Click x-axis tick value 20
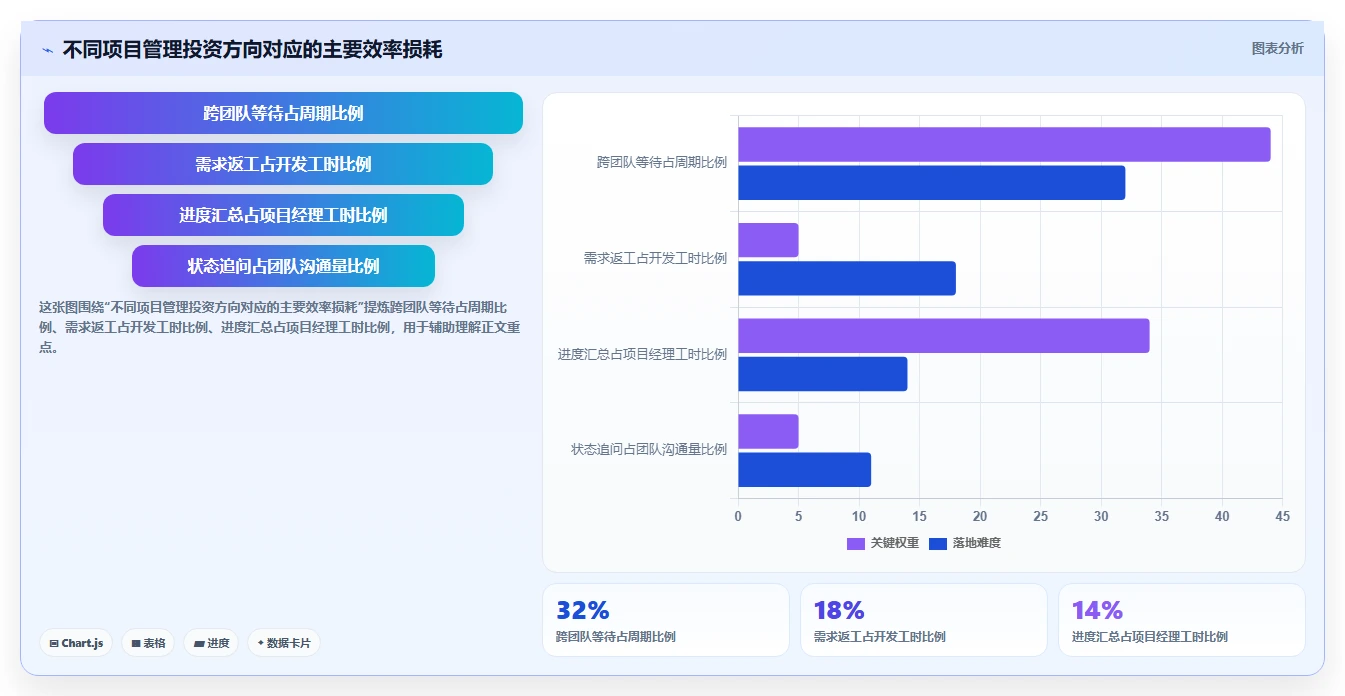 pos(980,516)
